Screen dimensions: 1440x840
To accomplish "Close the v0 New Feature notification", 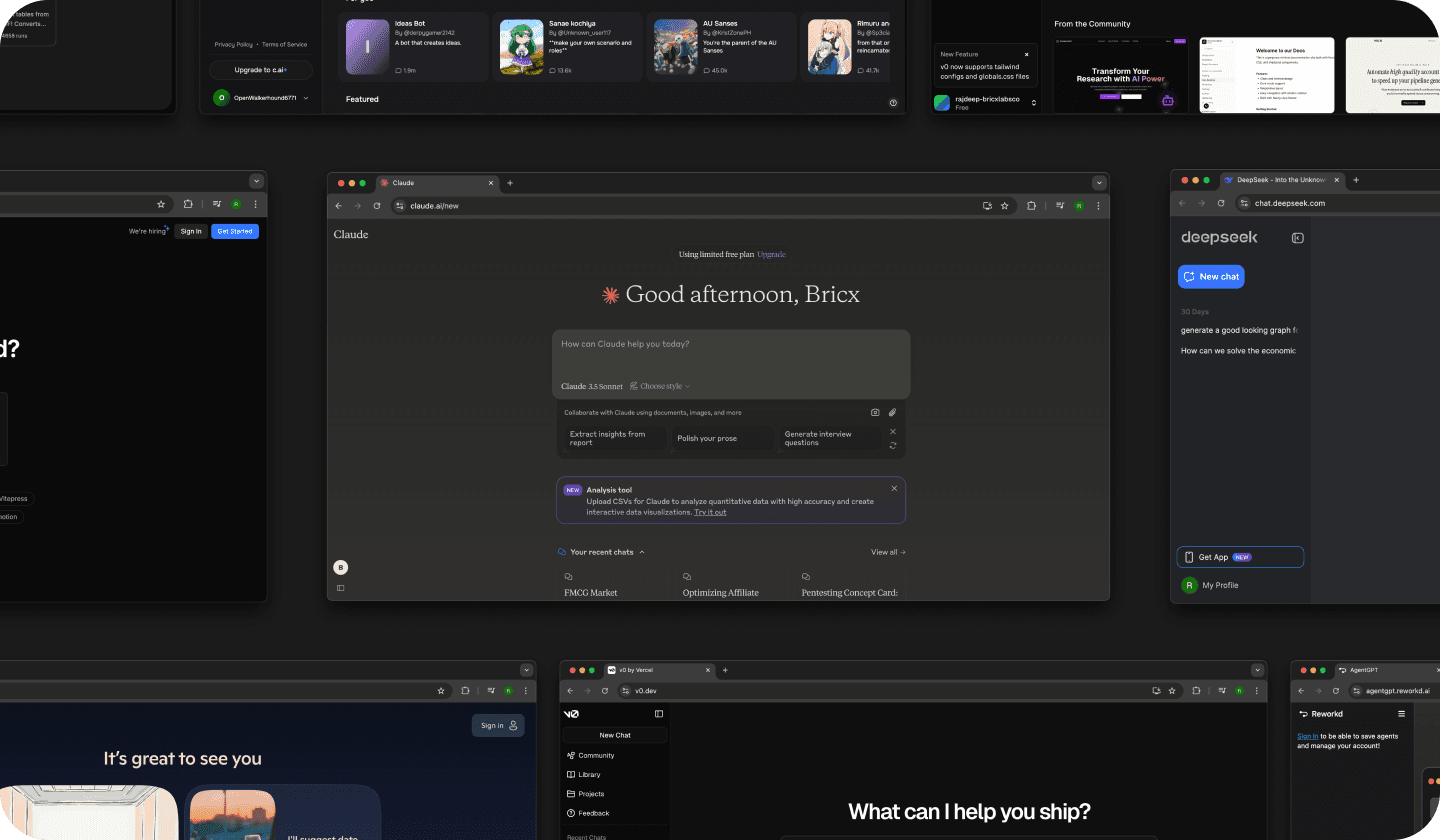I will click(1027, 54).
